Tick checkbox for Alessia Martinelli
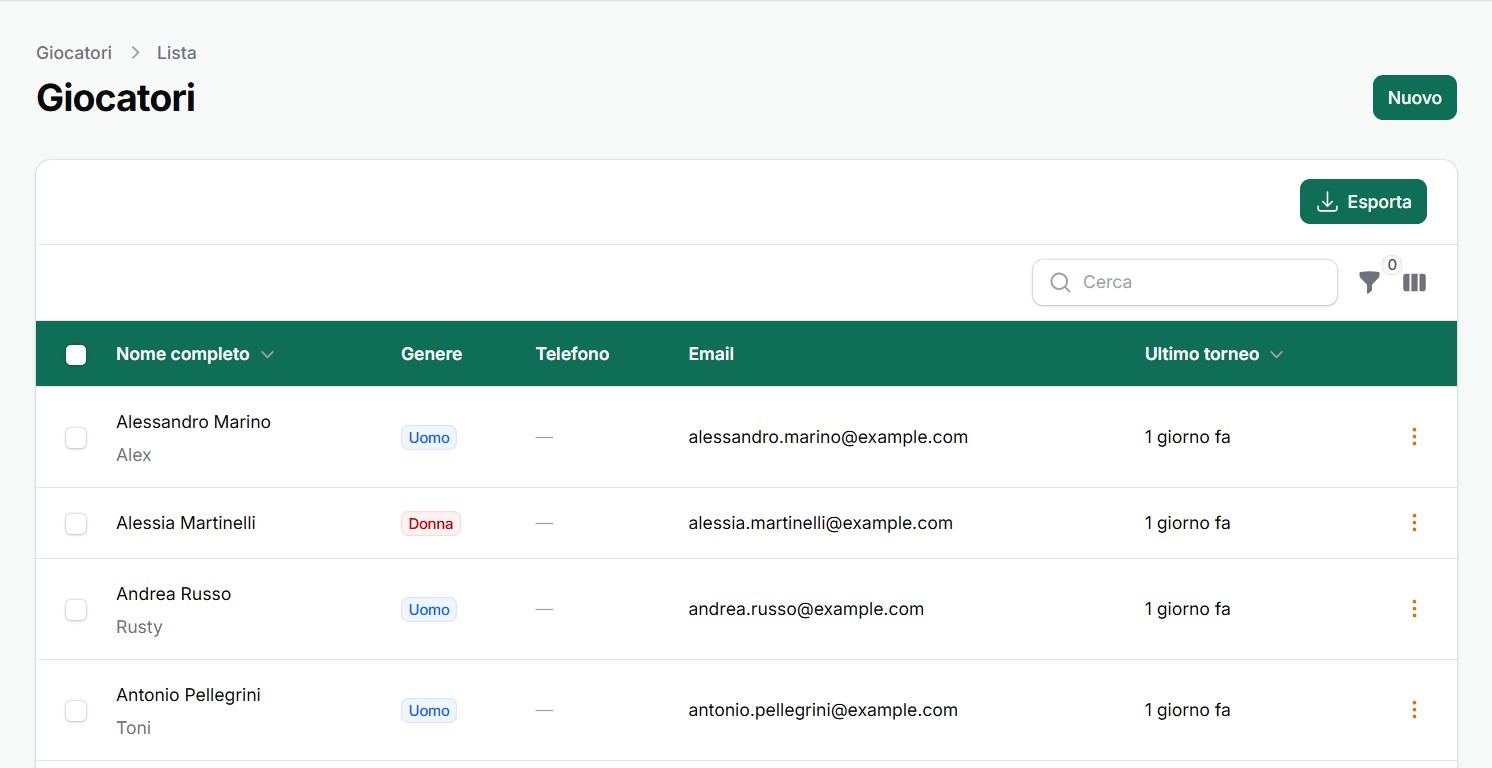The height and width of the screenshot is (768, 1492). point(76,524)
